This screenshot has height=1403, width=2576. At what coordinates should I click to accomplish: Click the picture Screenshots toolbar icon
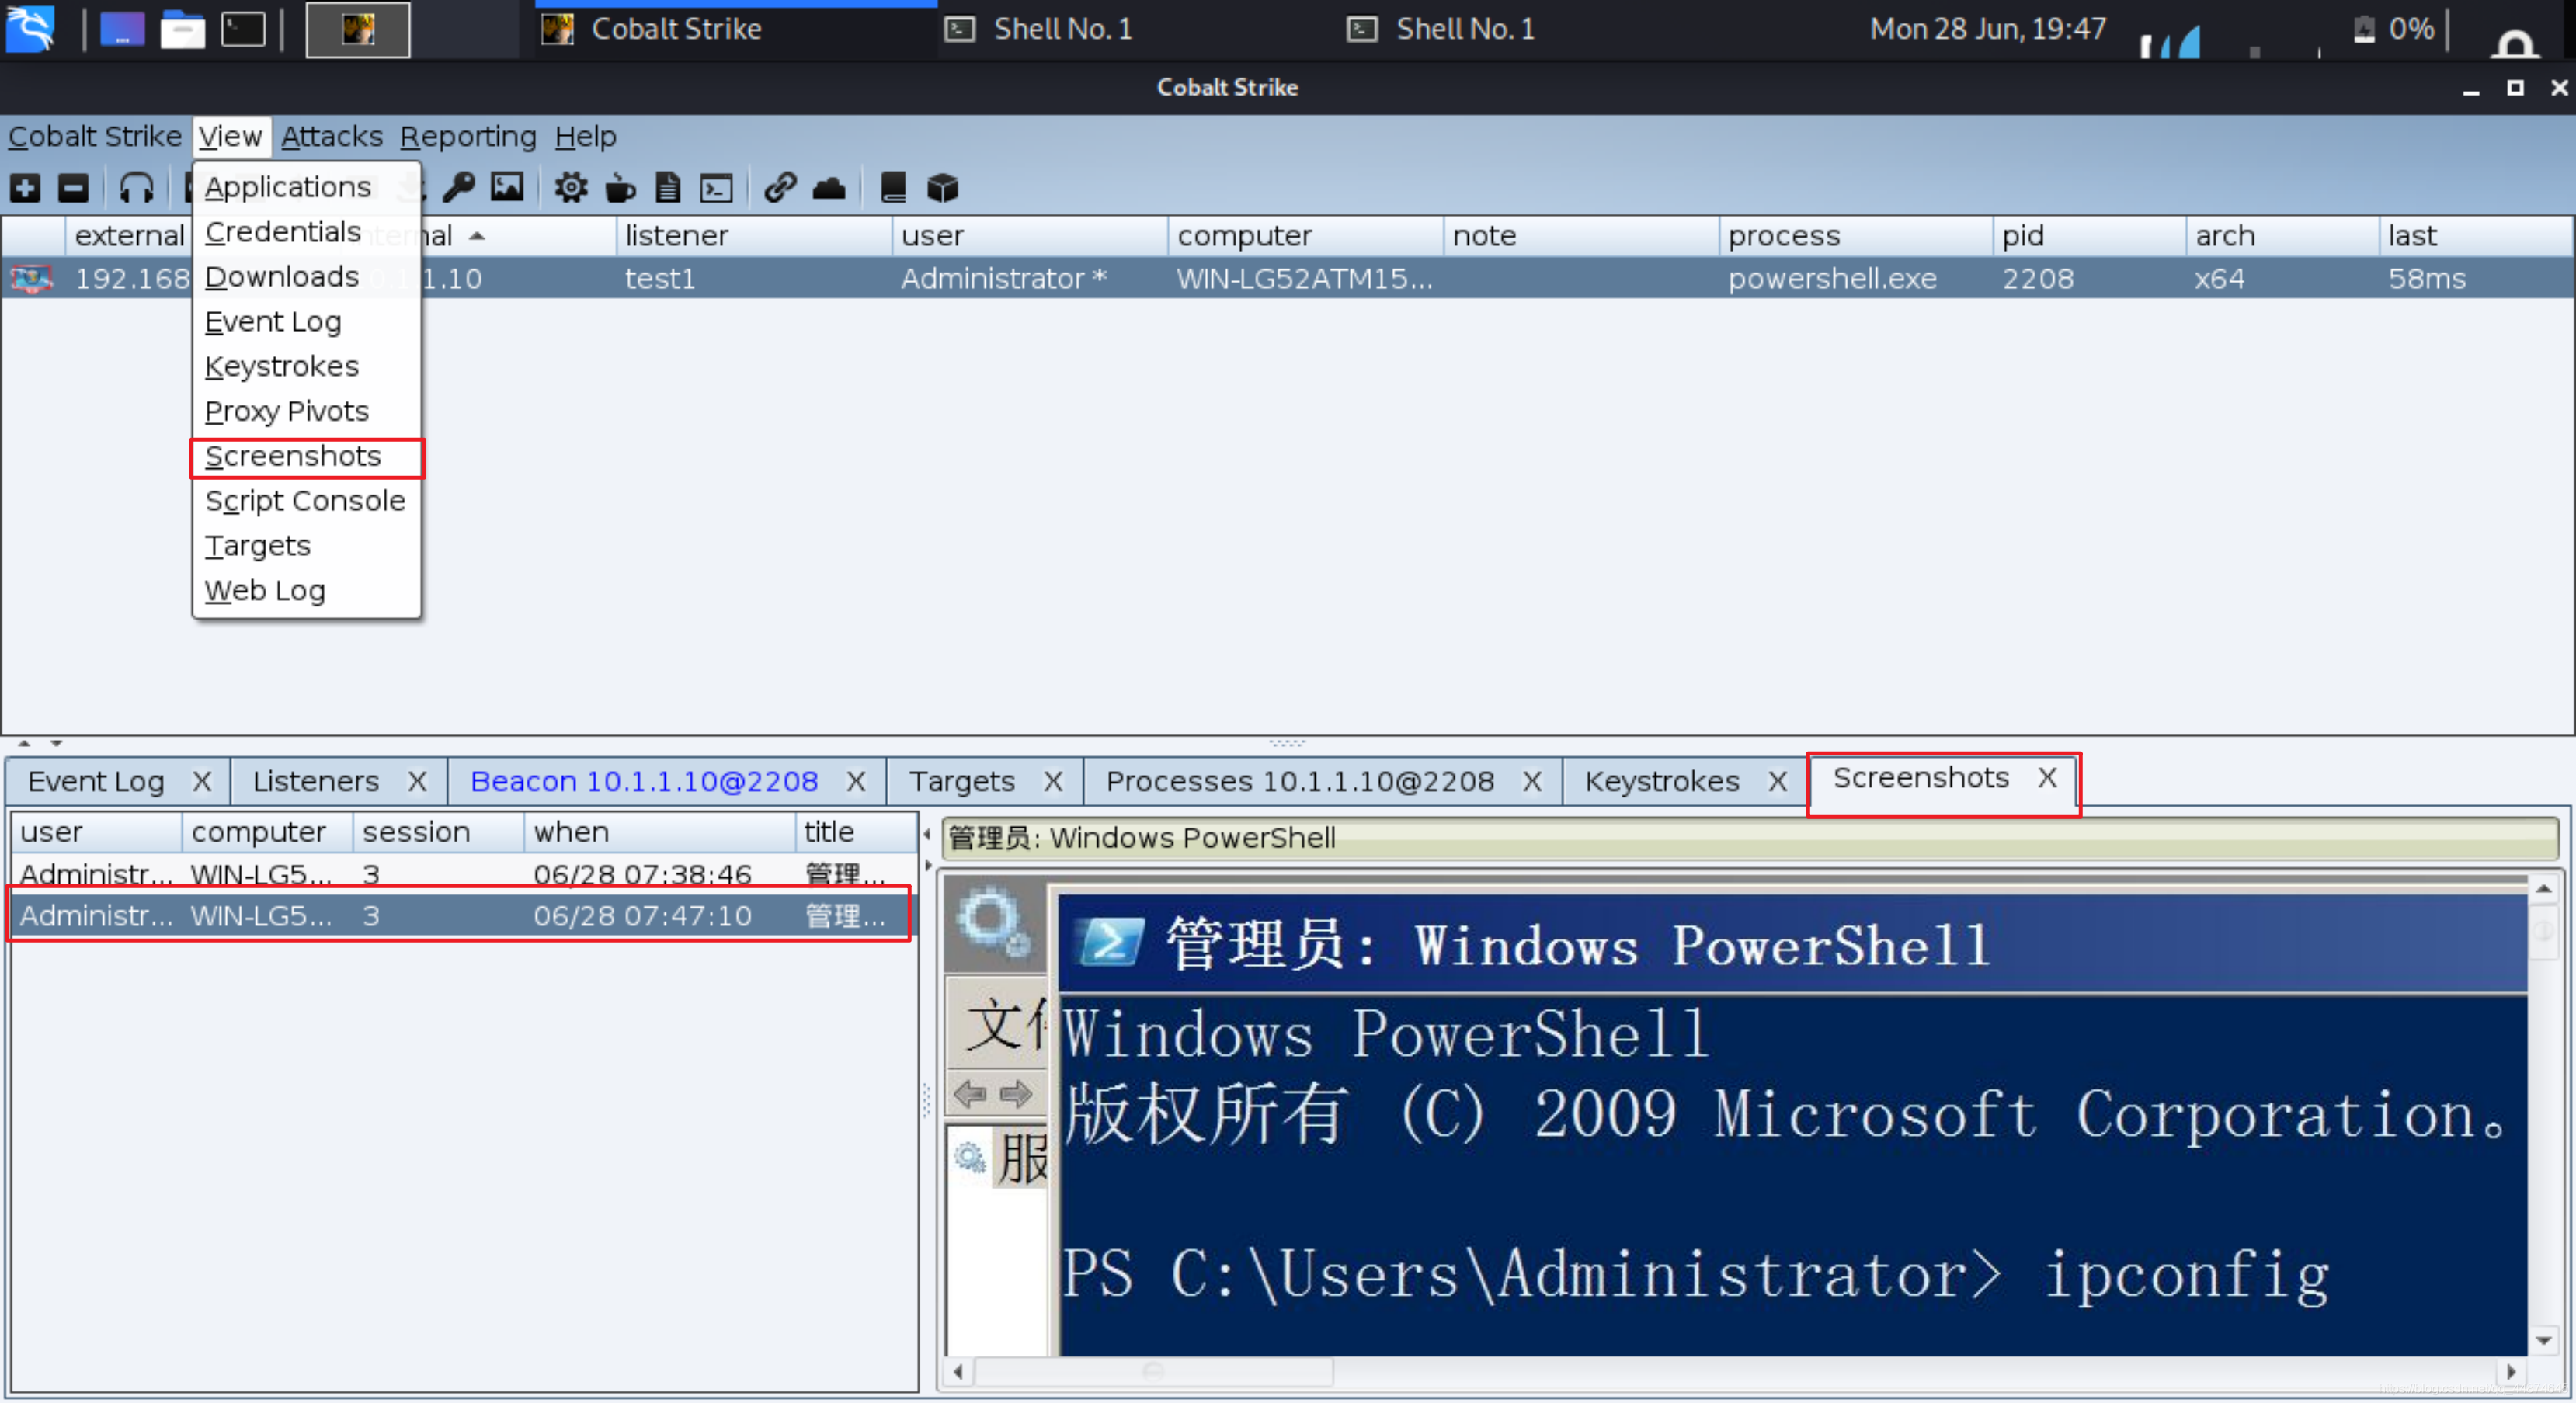click(x=507, y=188)
